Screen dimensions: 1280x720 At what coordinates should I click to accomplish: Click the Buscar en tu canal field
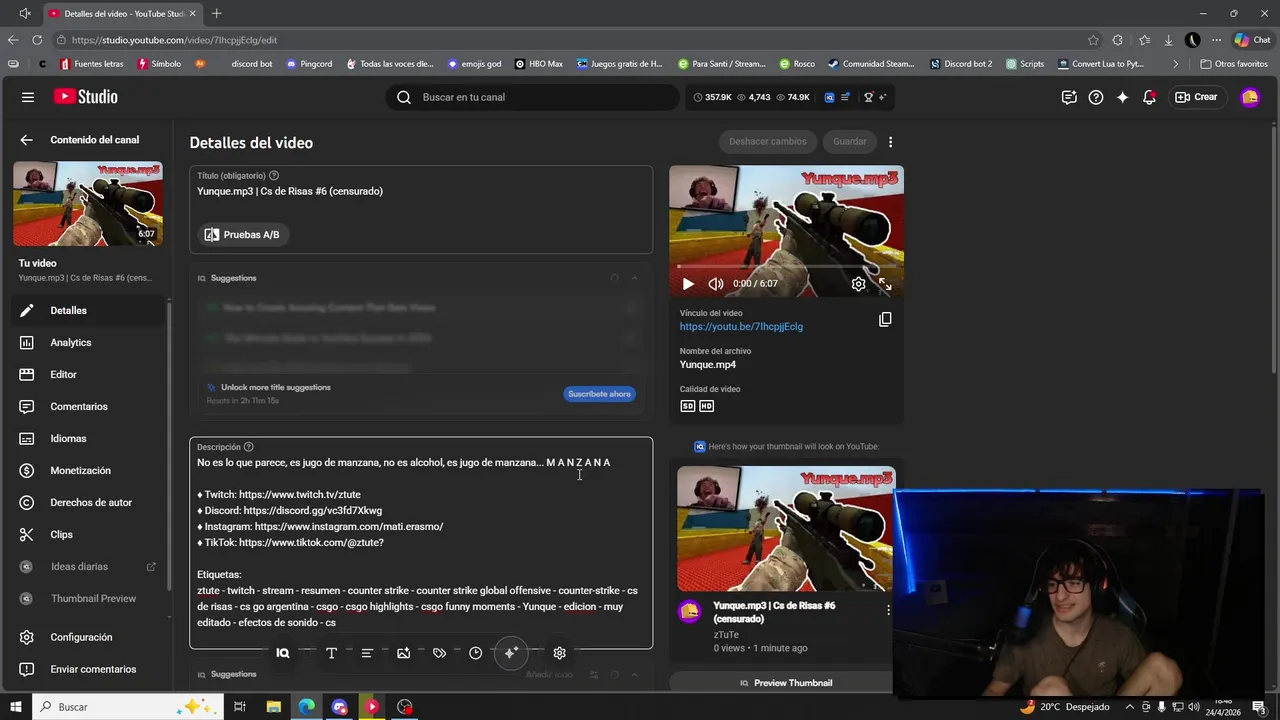point(532,97)
